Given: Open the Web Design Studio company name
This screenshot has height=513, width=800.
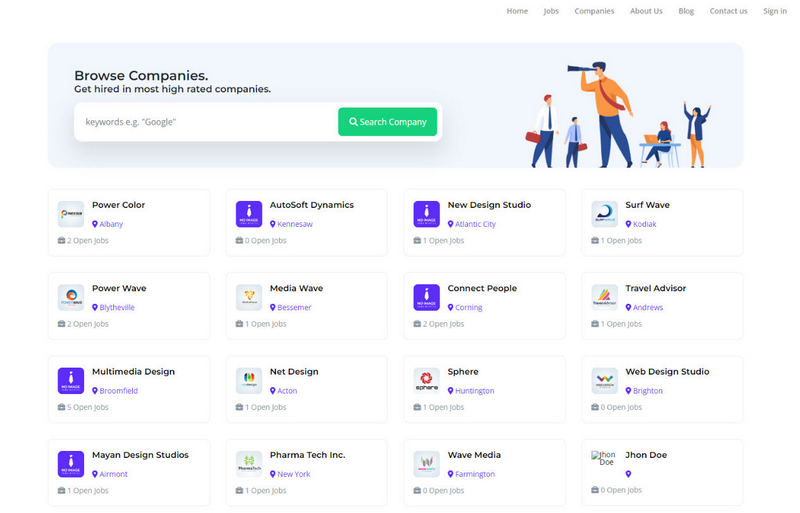Looking at the screenshot, I should (667, 372).
